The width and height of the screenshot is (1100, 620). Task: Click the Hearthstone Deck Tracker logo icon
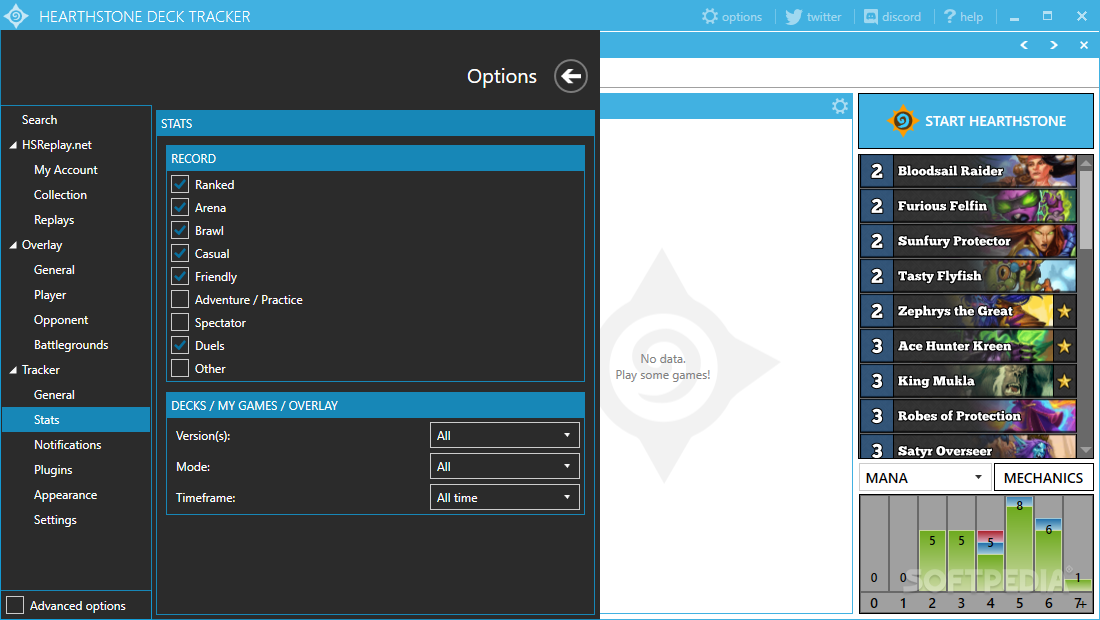pyautogui.click(x=16, y=15)
